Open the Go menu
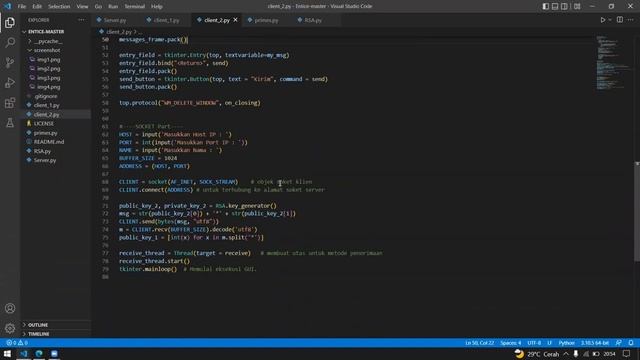Viewport: 640px width, 360px height. 98,6
